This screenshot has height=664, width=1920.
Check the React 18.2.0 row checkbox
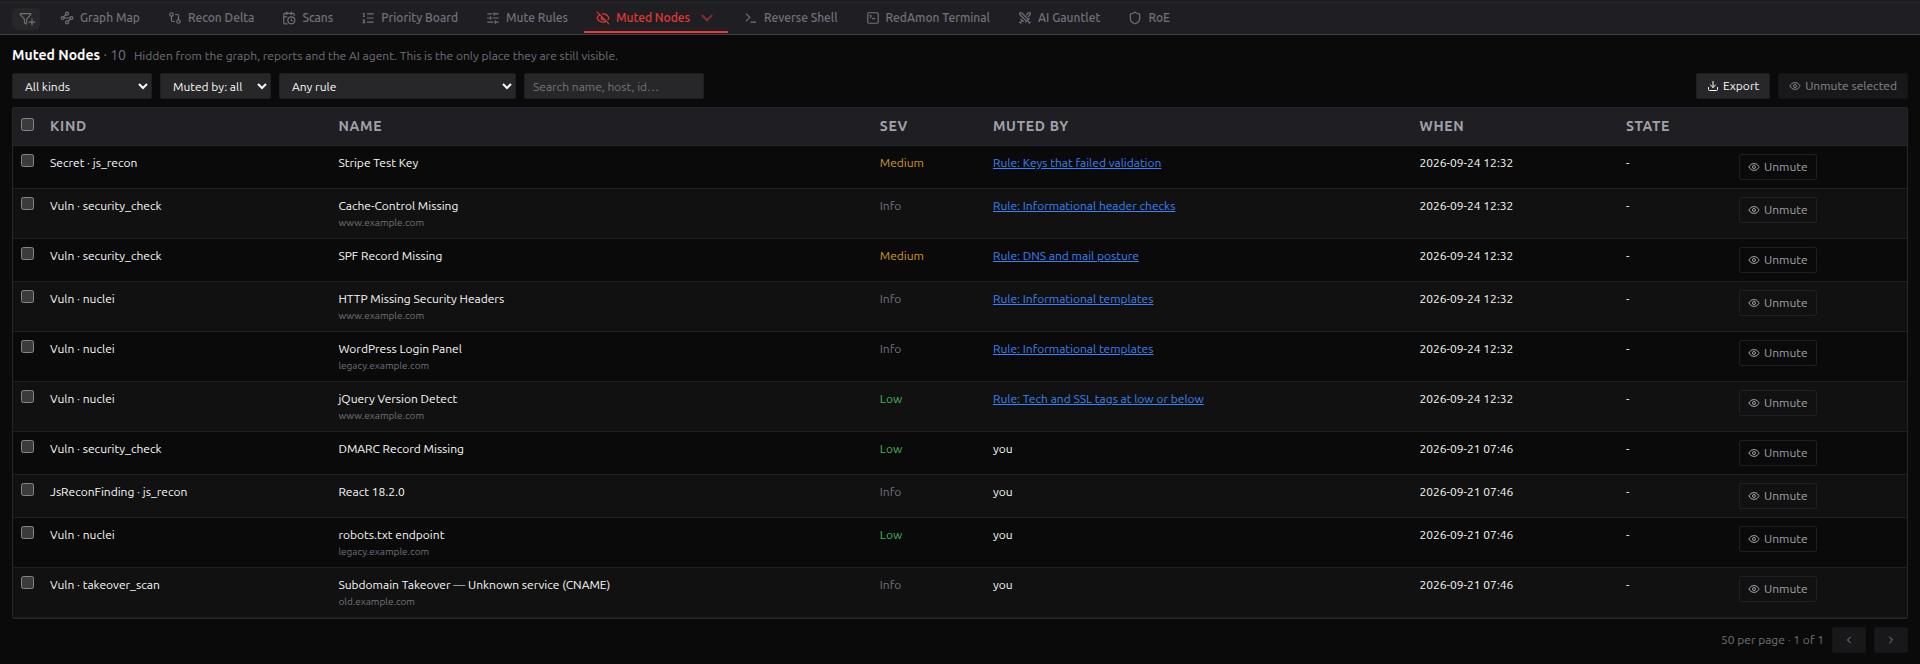(28, 490)
